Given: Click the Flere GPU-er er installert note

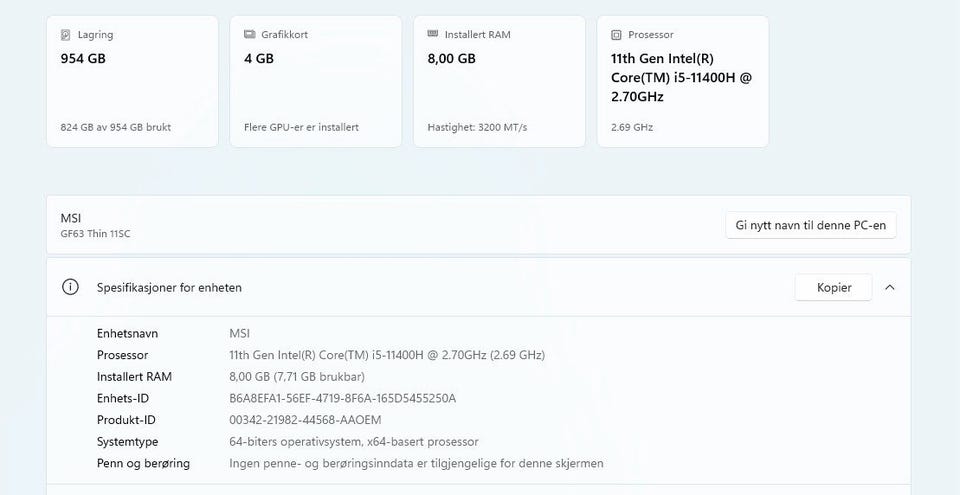Looking at the screenshot, I should (x=301, y=128).
